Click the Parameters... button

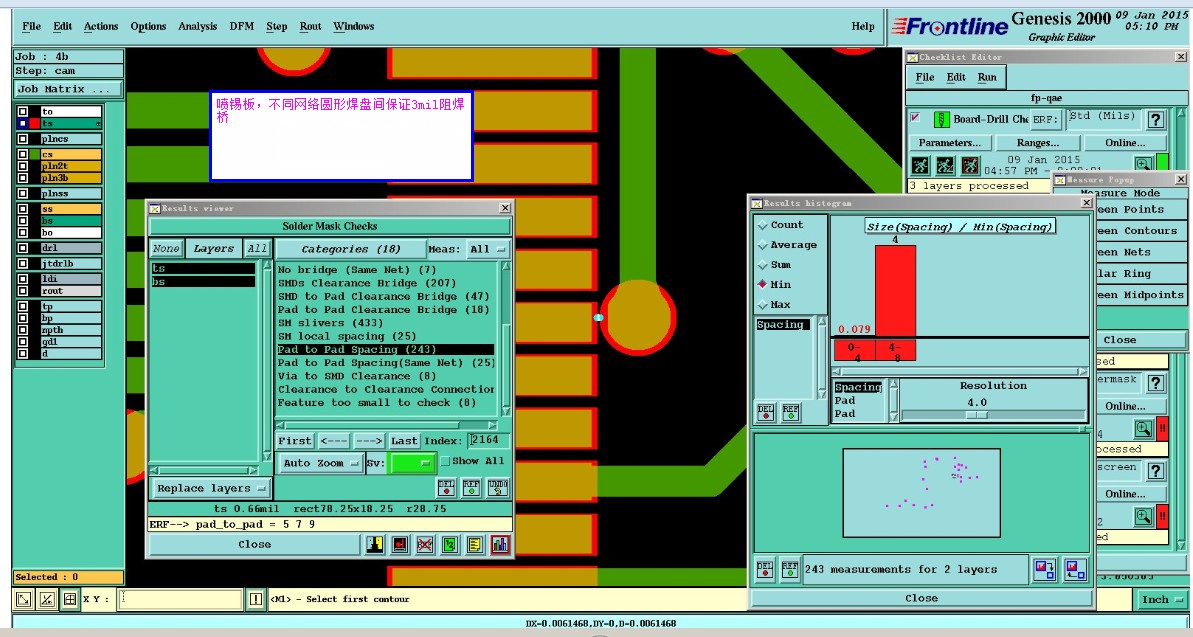(x=950, y=143)
